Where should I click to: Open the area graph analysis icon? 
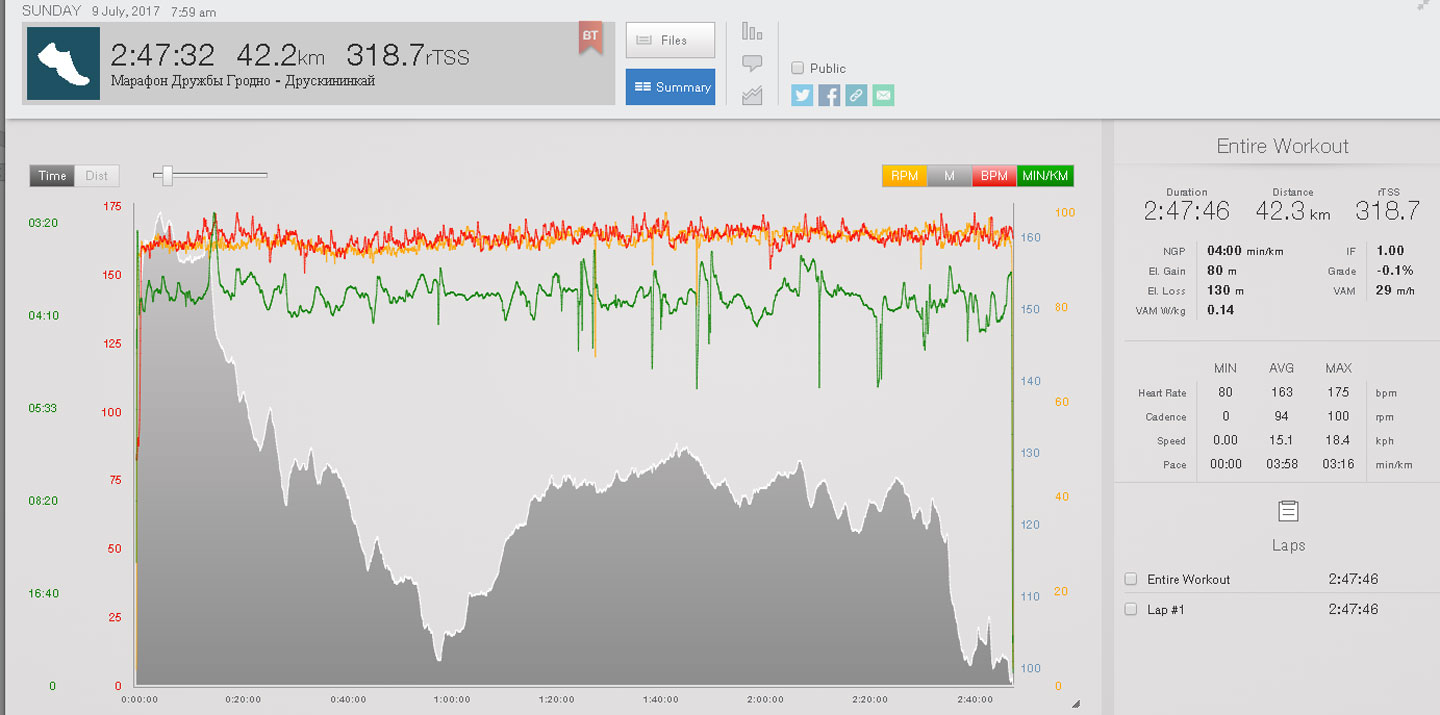pyautogui.click(x=752, y=96)
